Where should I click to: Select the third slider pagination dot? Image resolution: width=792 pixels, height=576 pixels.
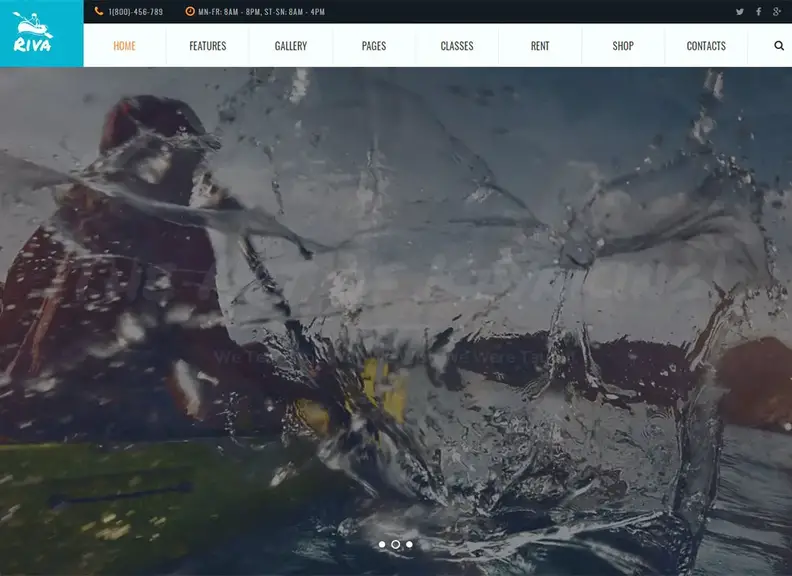[409, 544]
